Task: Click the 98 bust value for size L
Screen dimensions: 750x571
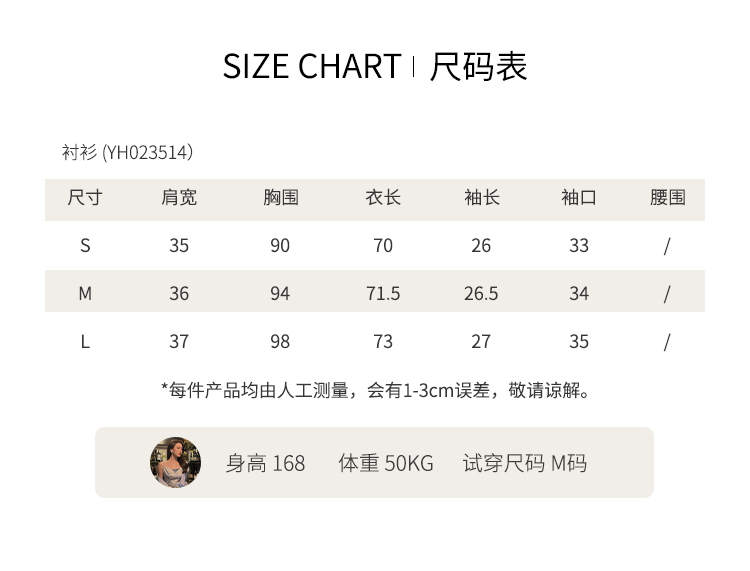Action: pos(280,342)
